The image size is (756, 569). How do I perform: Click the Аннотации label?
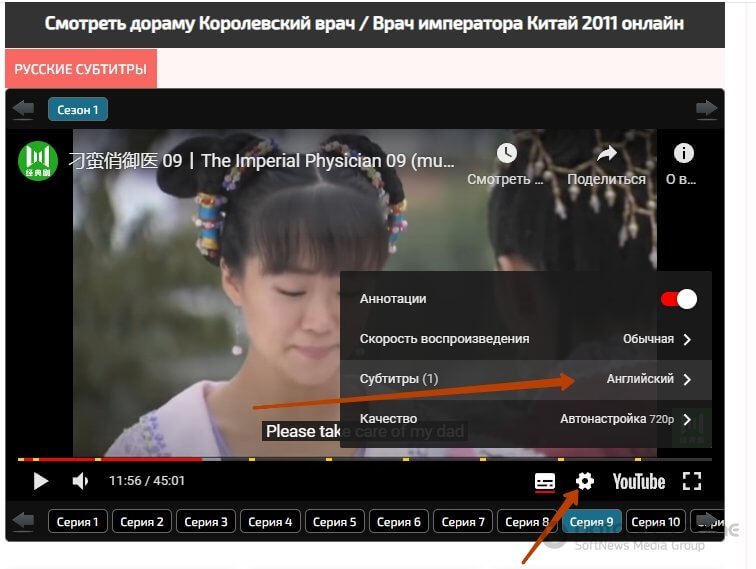click(393, 299)
